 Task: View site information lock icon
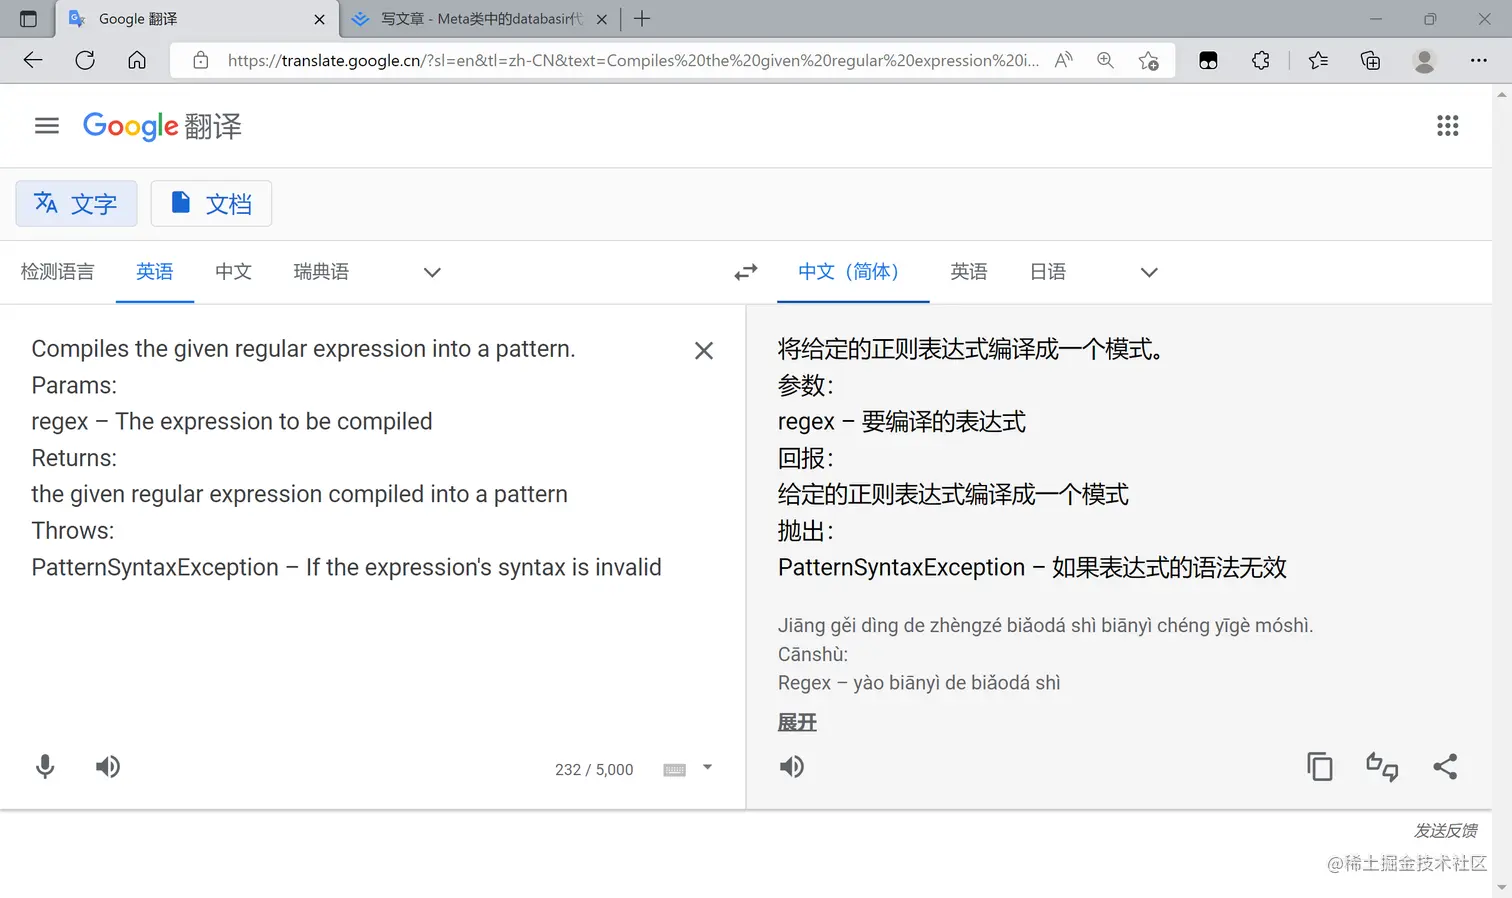pos(201,60)
